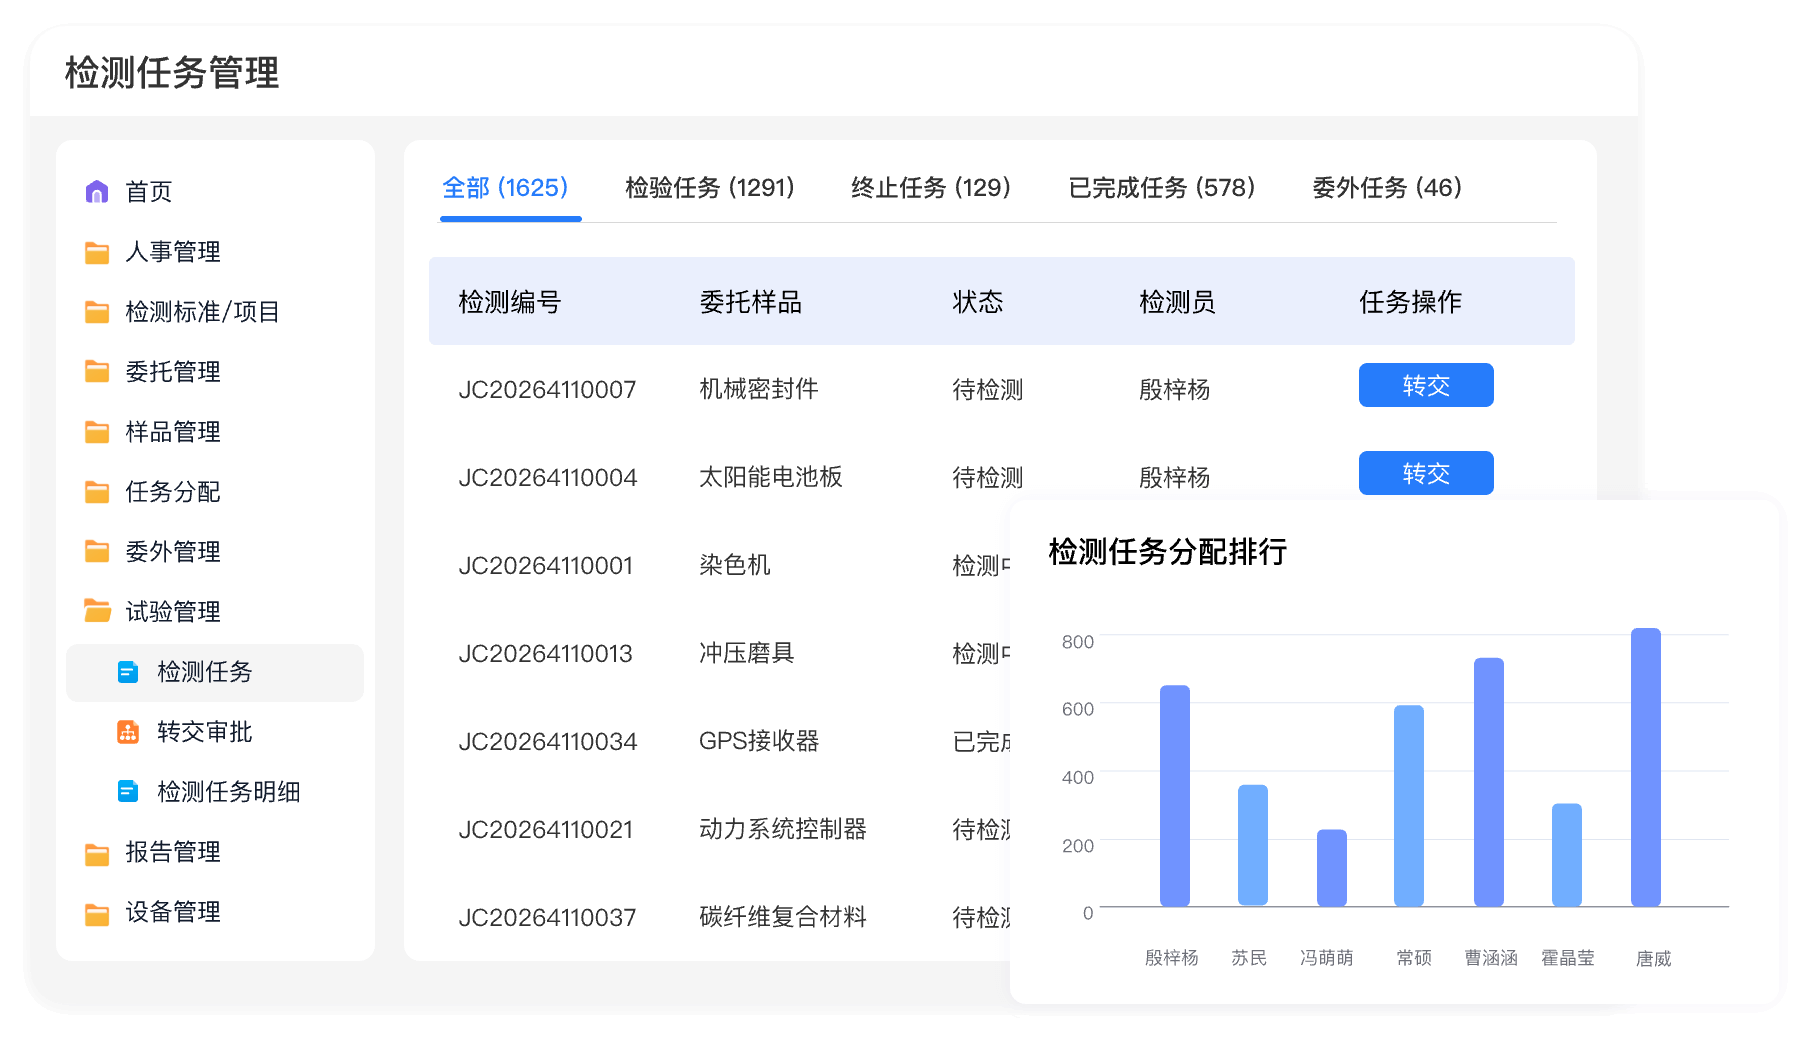Viewport: 1809px width, 1038px height.
Task: Click the folder icon beside 样品管理
Action: click(x=97, y=432)
